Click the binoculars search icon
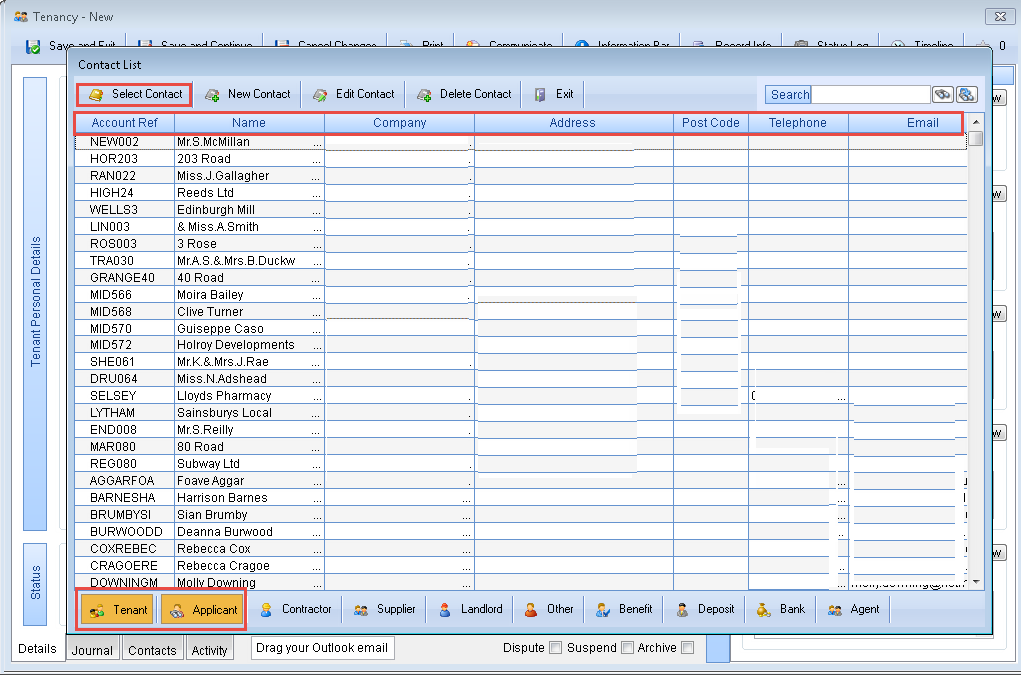1021x675 pixels. [x=942, y=94]
